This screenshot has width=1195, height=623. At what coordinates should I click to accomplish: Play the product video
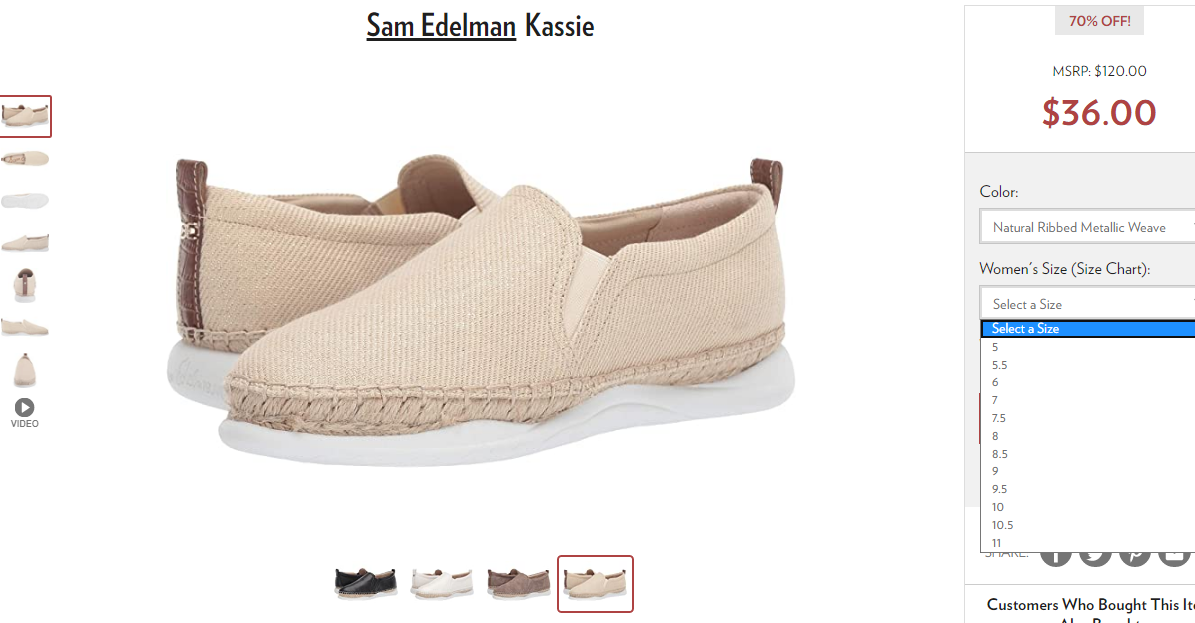tap(24, 413)
